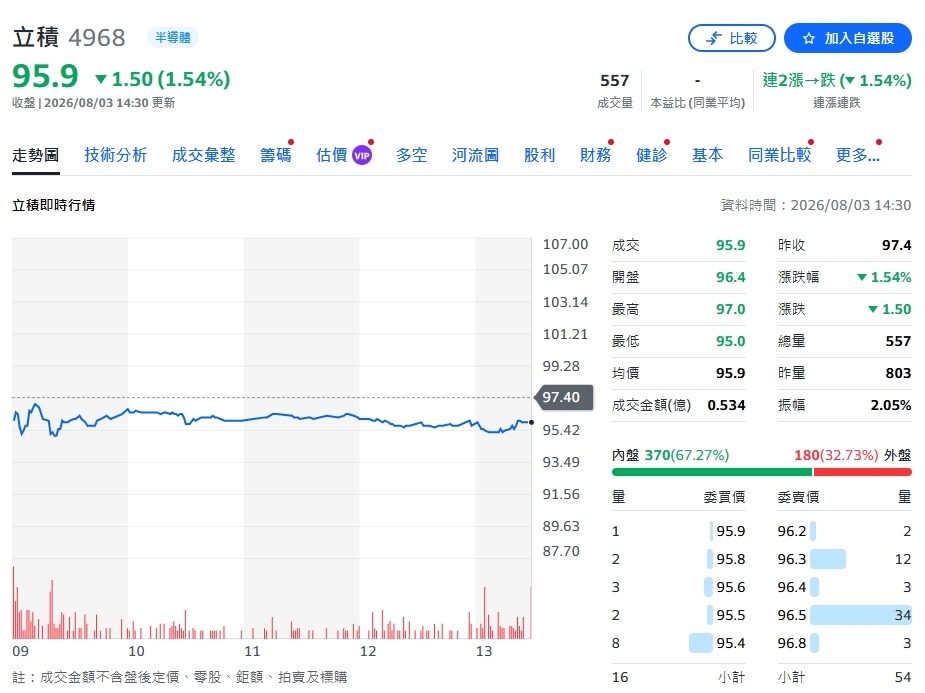Viewport: 925px width, 693px height.
Task: Click the 半導體 industry tag
Action: pyautogui.click(x=173, y=38)
